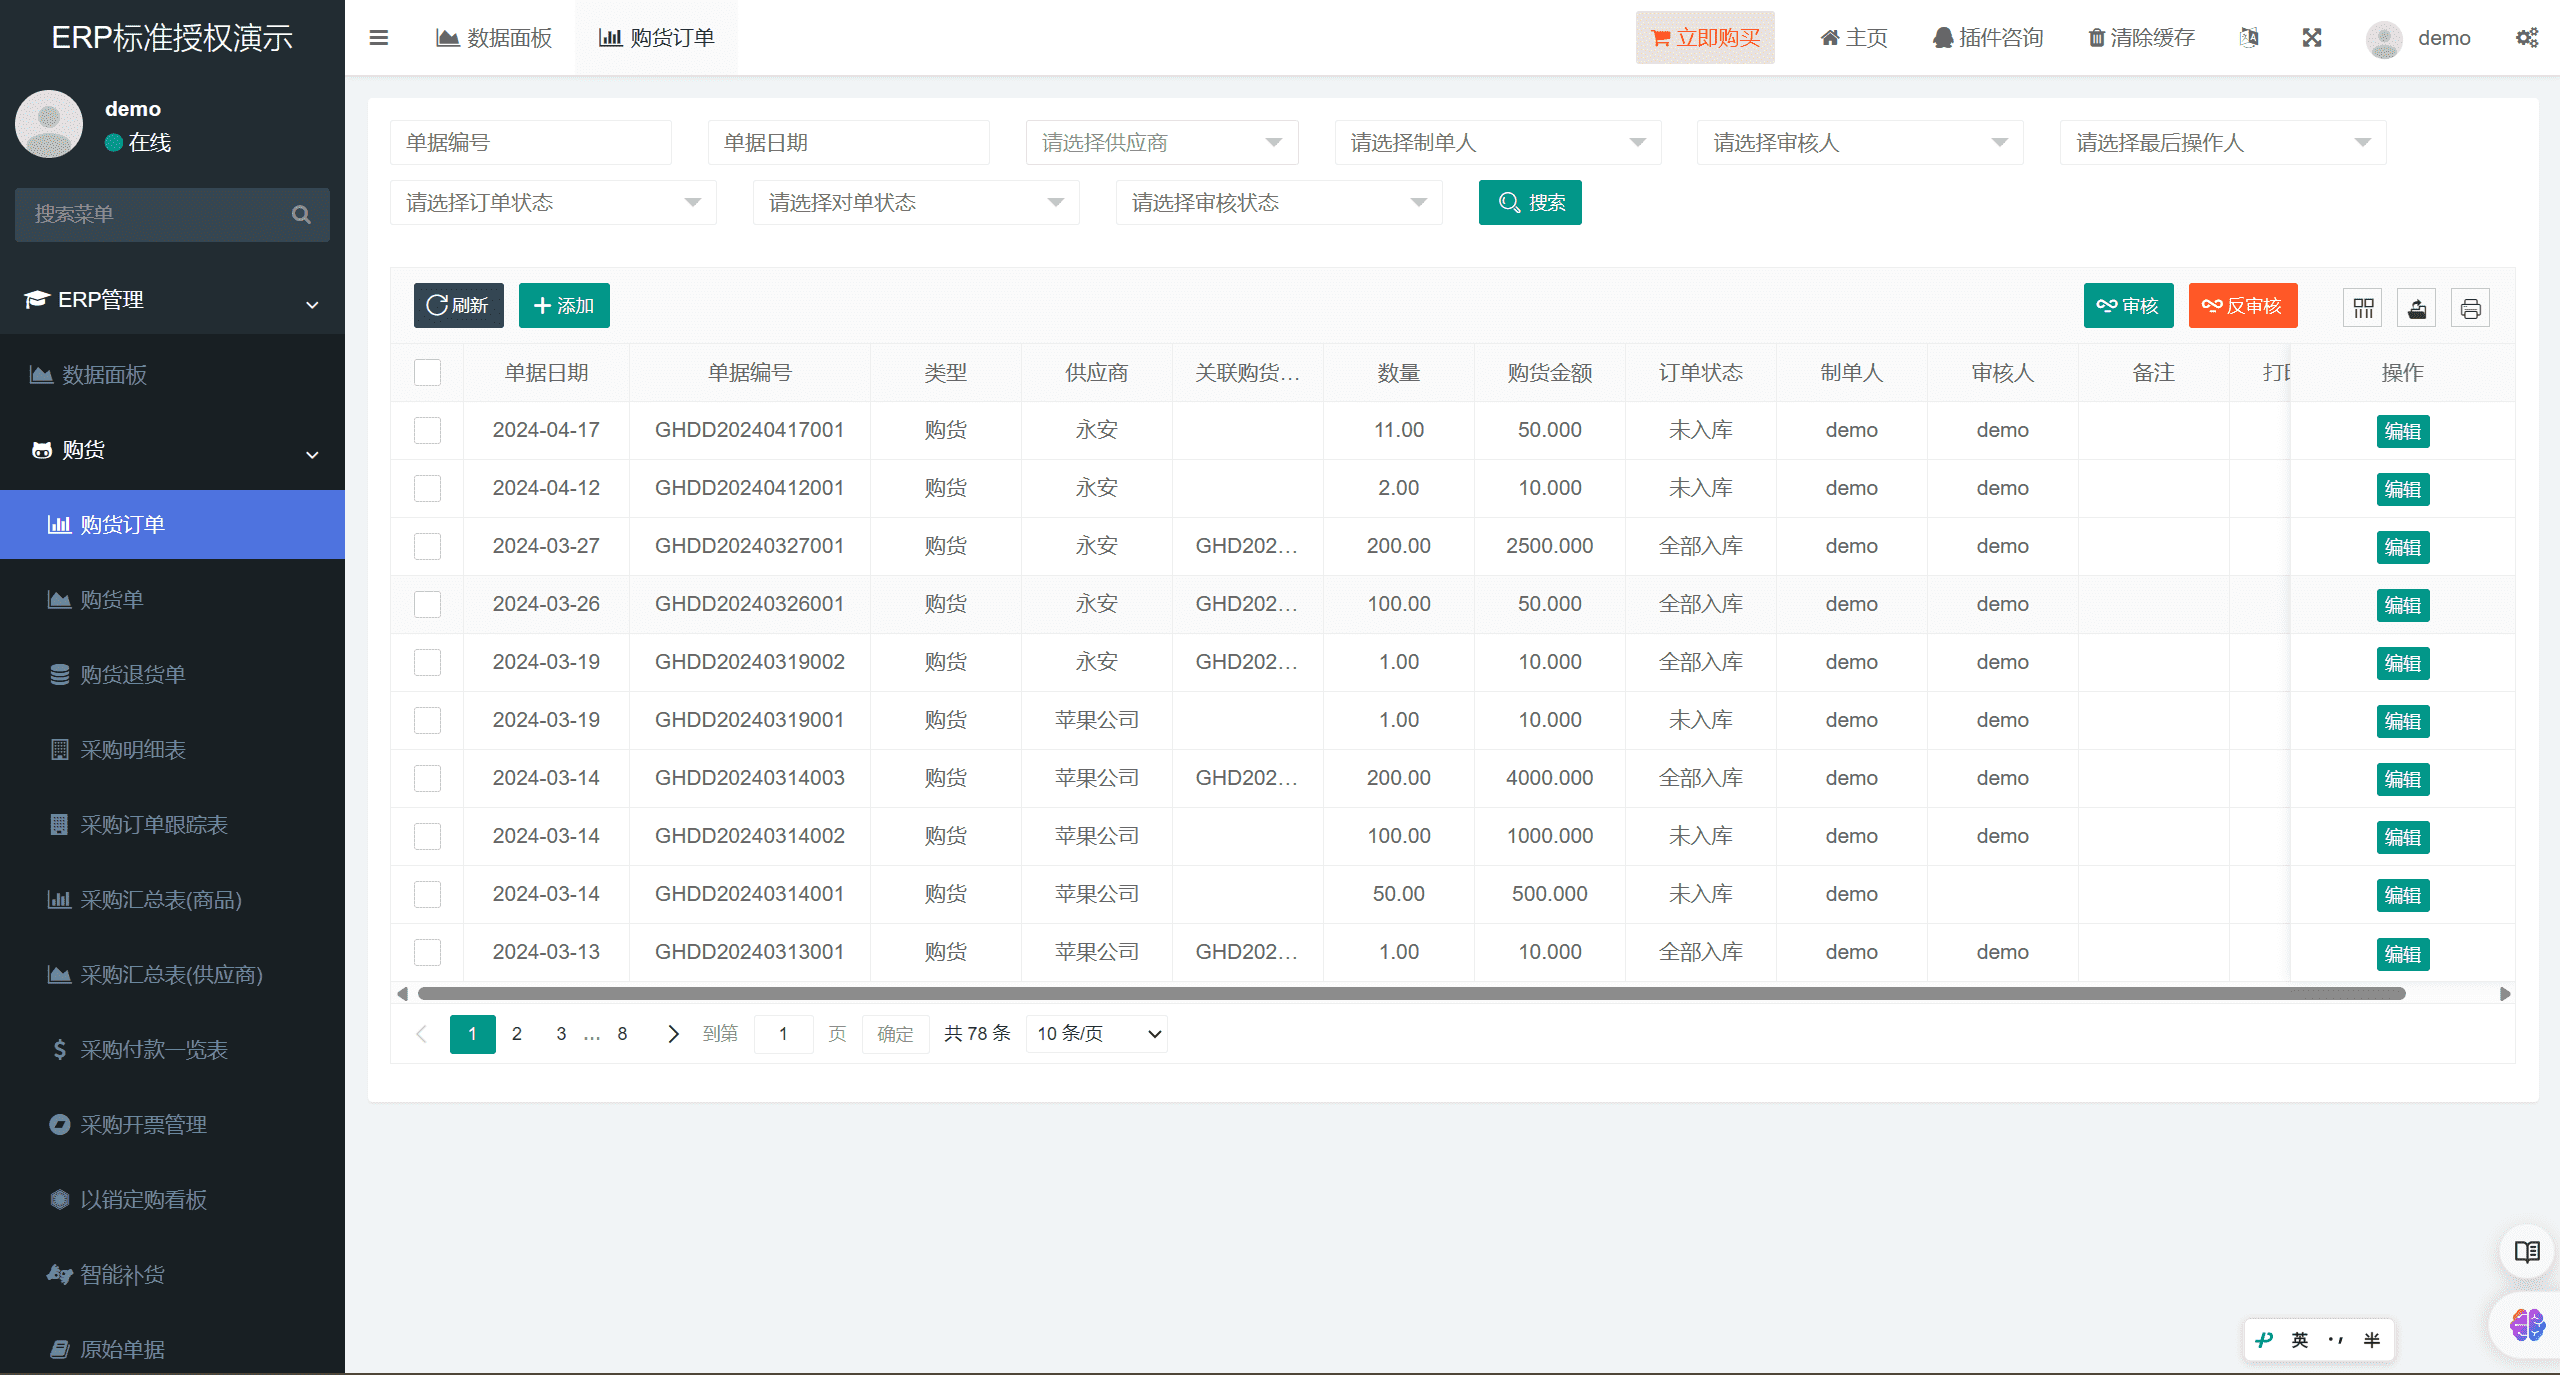Click the orange 反审核 button

coord(2243,306)
